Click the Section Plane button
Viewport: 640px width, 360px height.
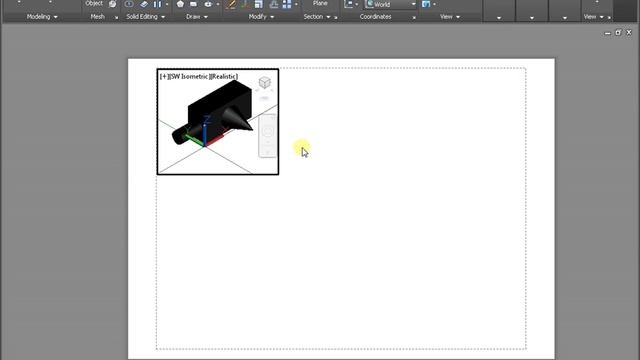click(x=320, y=3)
